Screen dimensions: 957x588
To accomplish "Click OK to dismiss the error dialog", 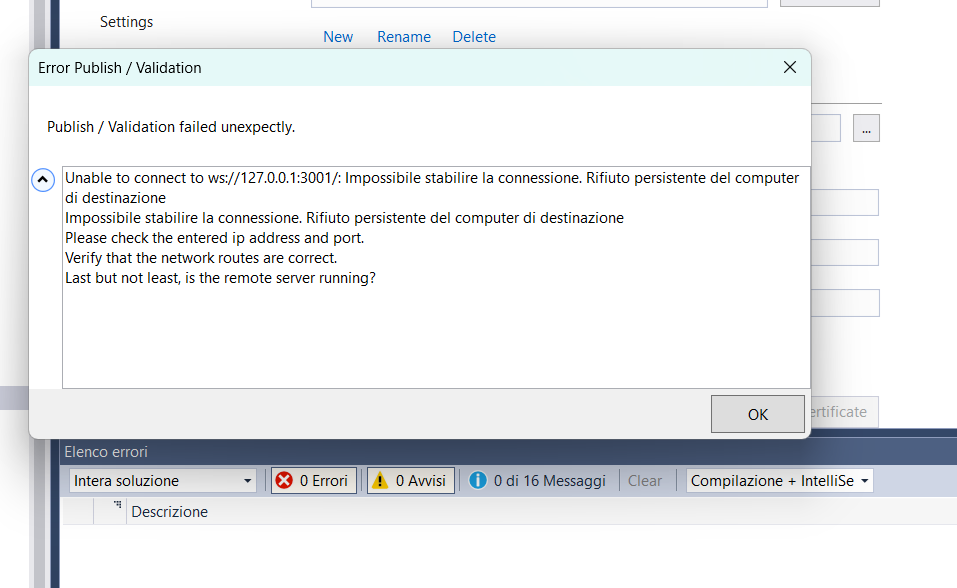I will coord(757,414).
